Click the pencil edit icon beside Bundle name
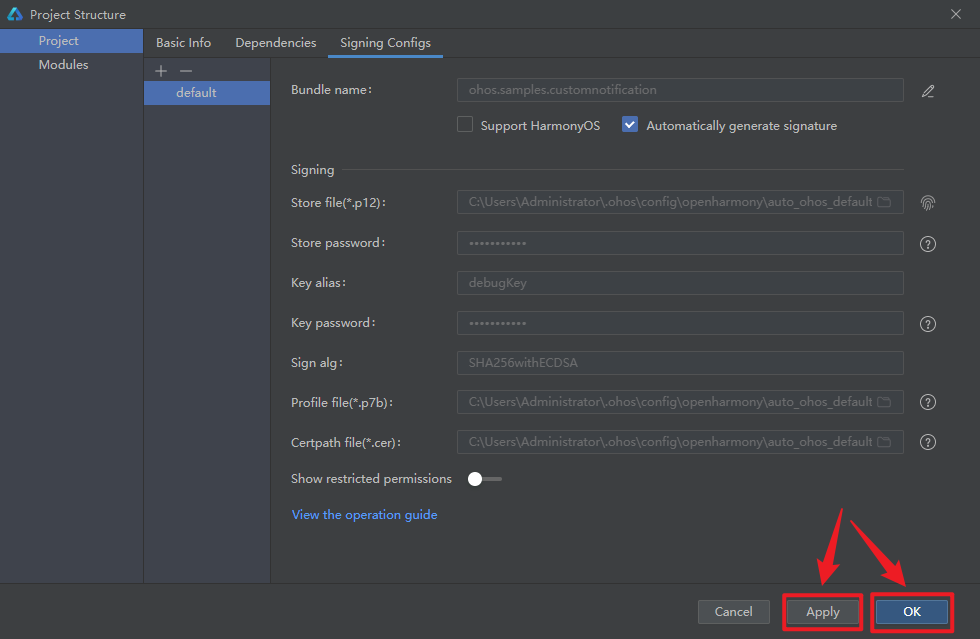 click(x=928, y=91)
